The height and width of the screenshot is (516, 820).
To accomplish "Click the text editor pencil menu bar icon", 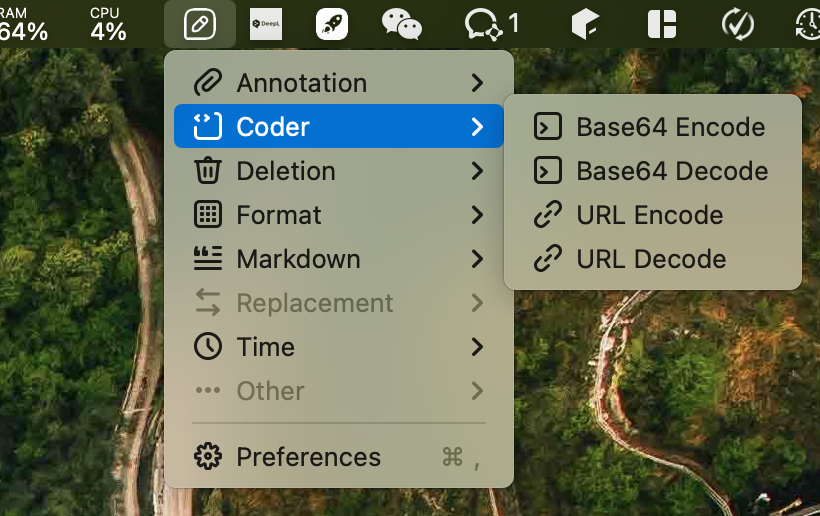I will pos(200,24).
